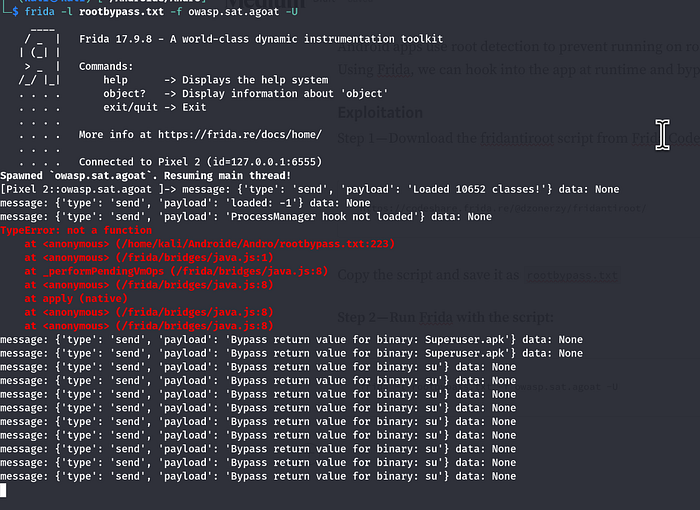Viewport: 700px width, 510px height.
Task: Click 'owasp.sat.agoat' package in command
Action: [x=233, y=11]
